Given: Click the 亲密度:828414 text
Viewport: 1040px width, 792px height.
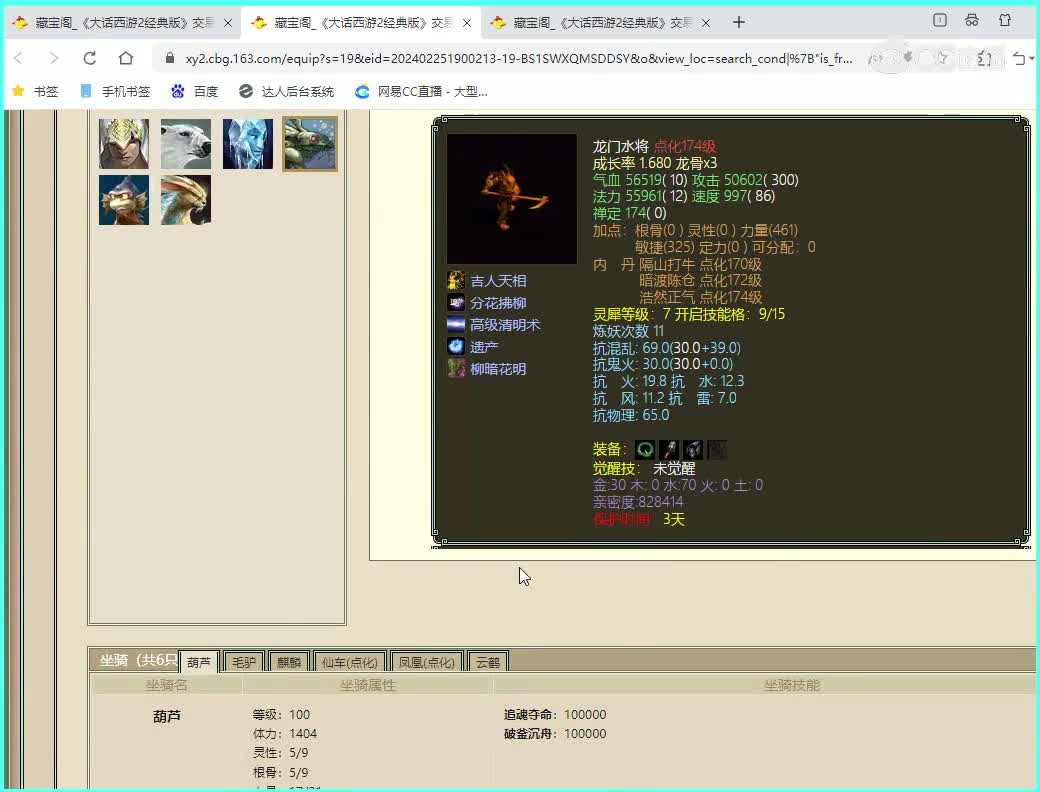Looking at the screenshot, I should point(638,502).
